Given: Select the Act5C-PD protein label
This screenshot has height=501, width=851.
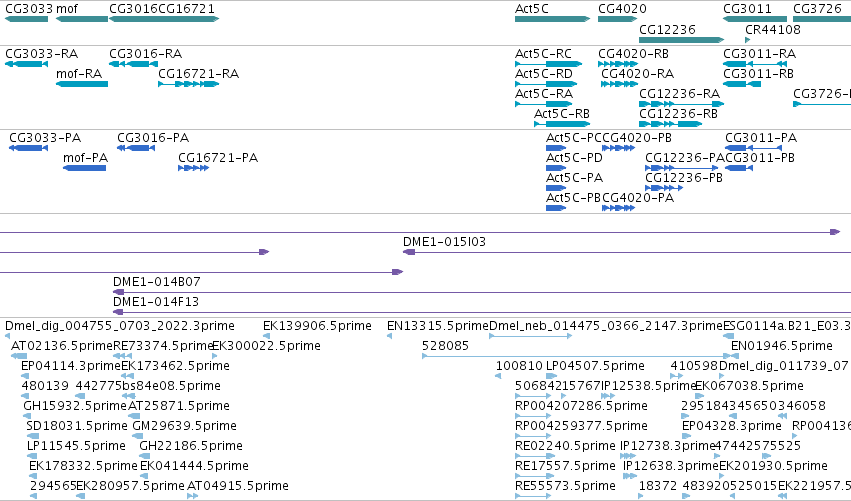Looking at the screenshot, I should 574,158.
